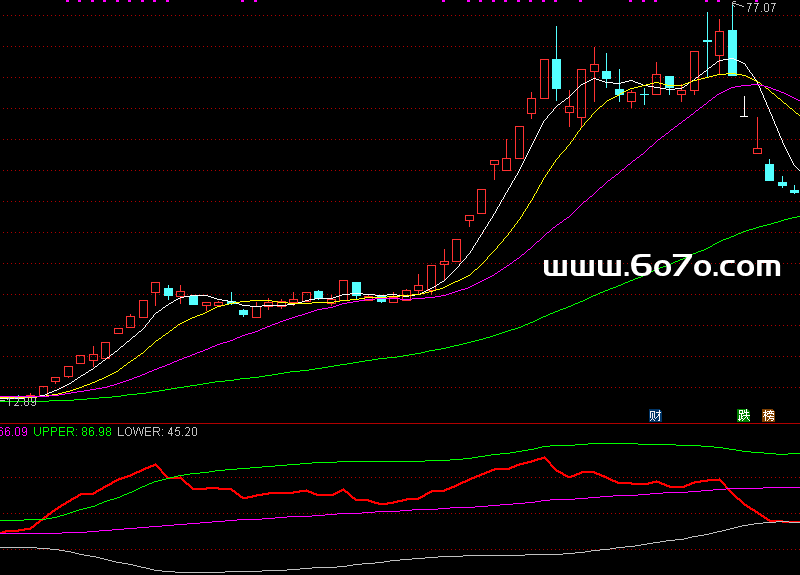
Task: Select the first peak of the red indicator line
Action: pyautogui.click(x=156, y=465)
